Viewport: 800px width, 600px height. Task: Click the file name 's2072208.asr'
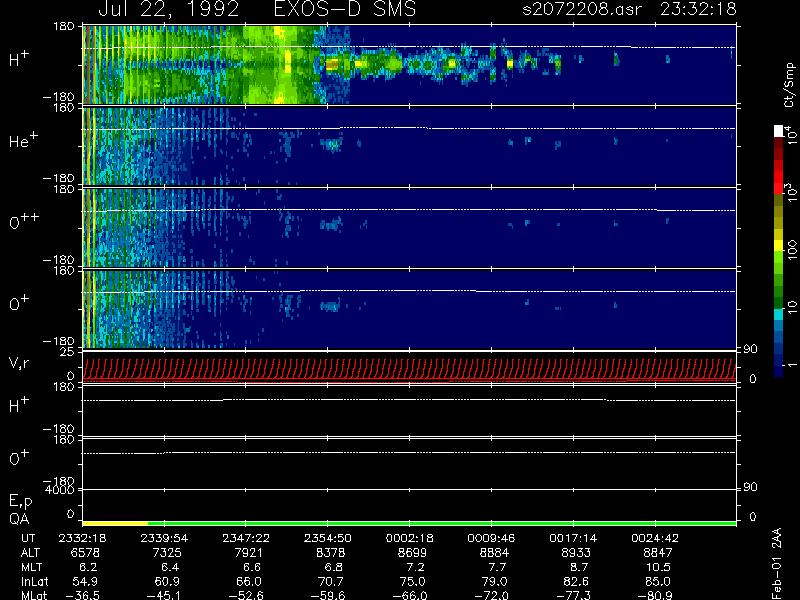pos(582,9)
